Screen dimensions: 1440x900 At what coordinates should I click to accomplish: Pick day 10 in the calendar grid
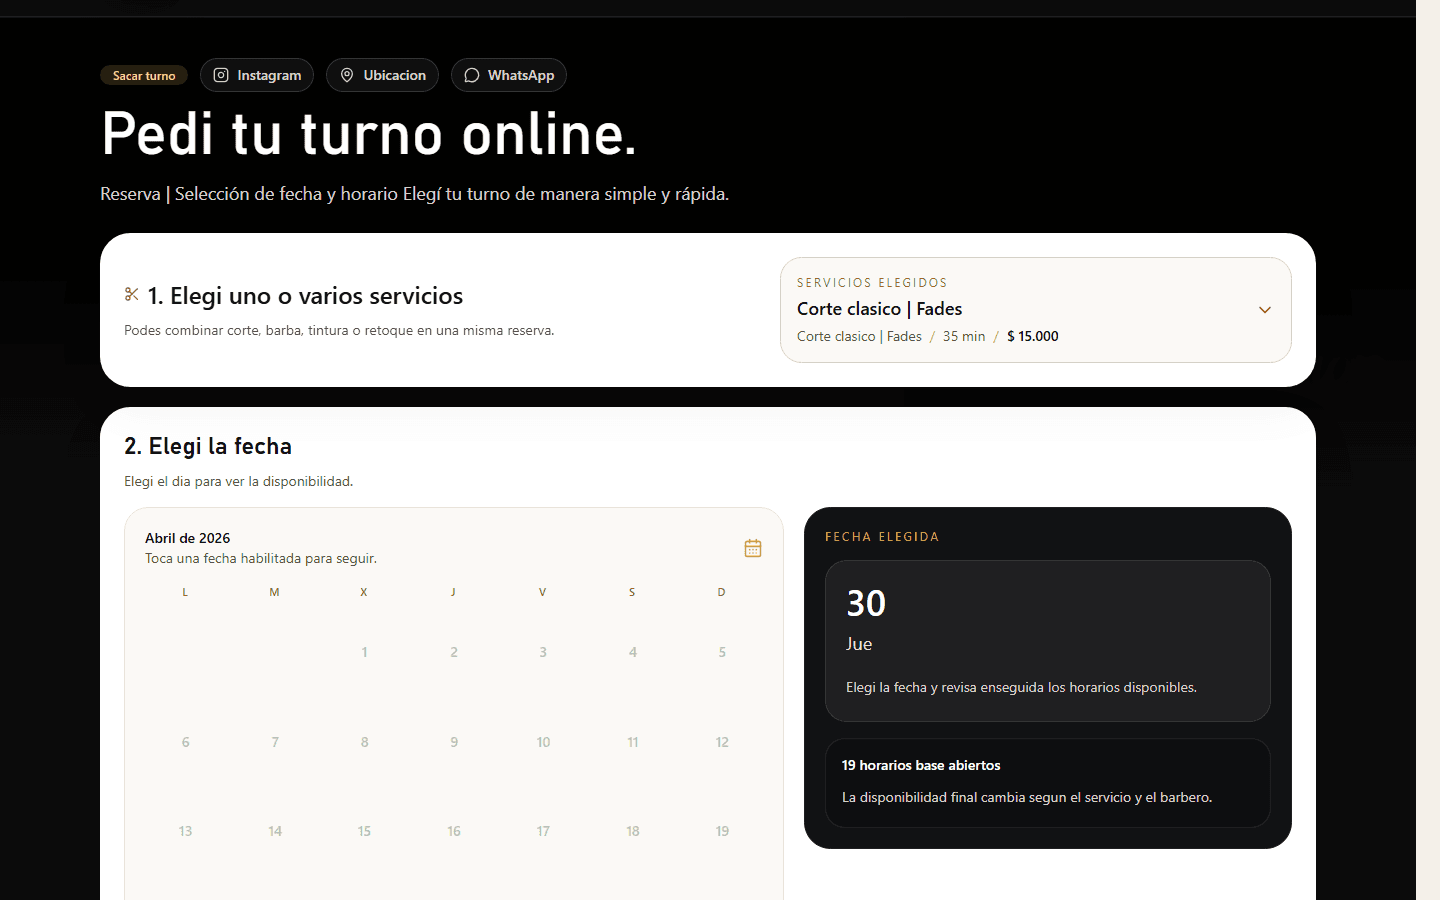pyautogui.click(x=543, y=742)
